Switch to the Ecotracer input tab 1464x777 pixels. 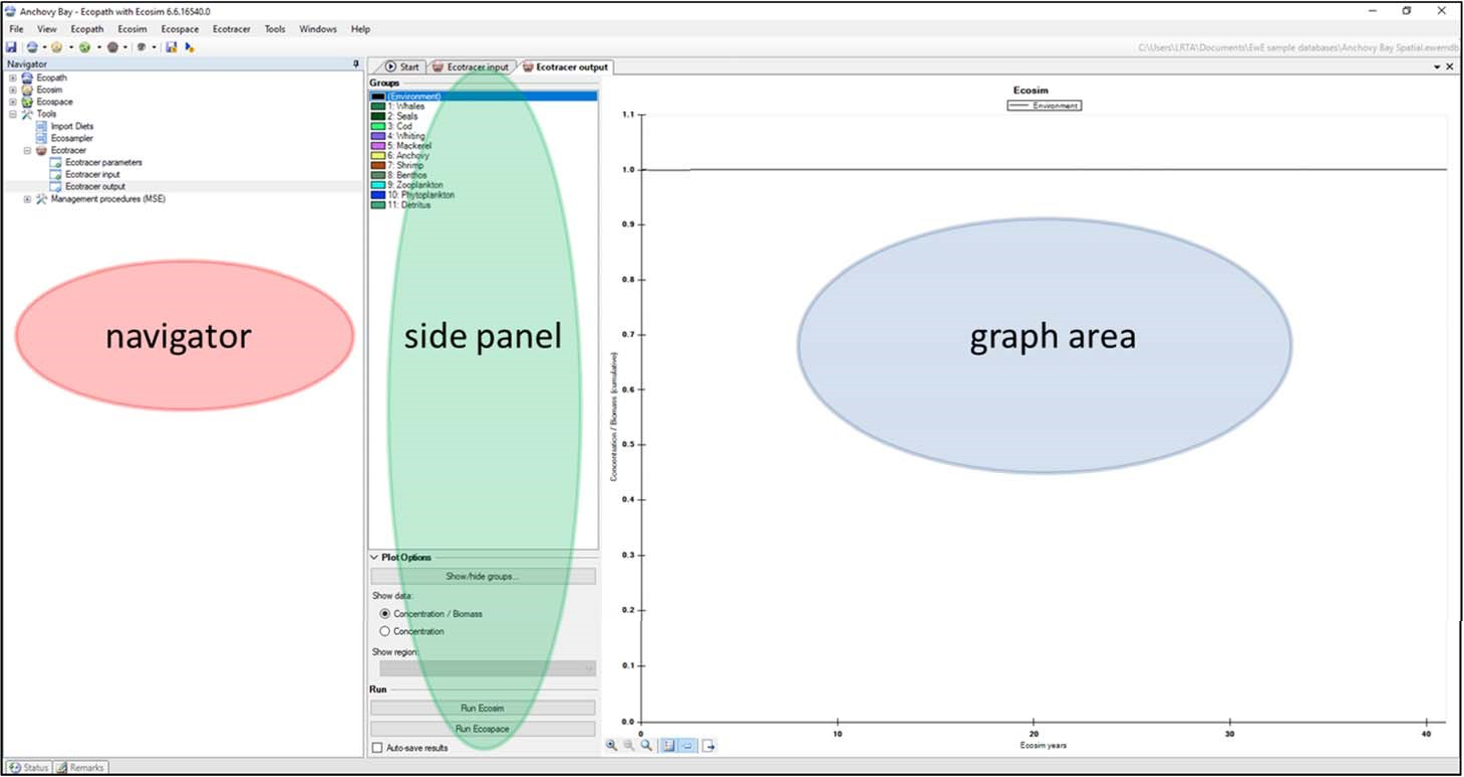pyautogui.click(x=471, y=67)
